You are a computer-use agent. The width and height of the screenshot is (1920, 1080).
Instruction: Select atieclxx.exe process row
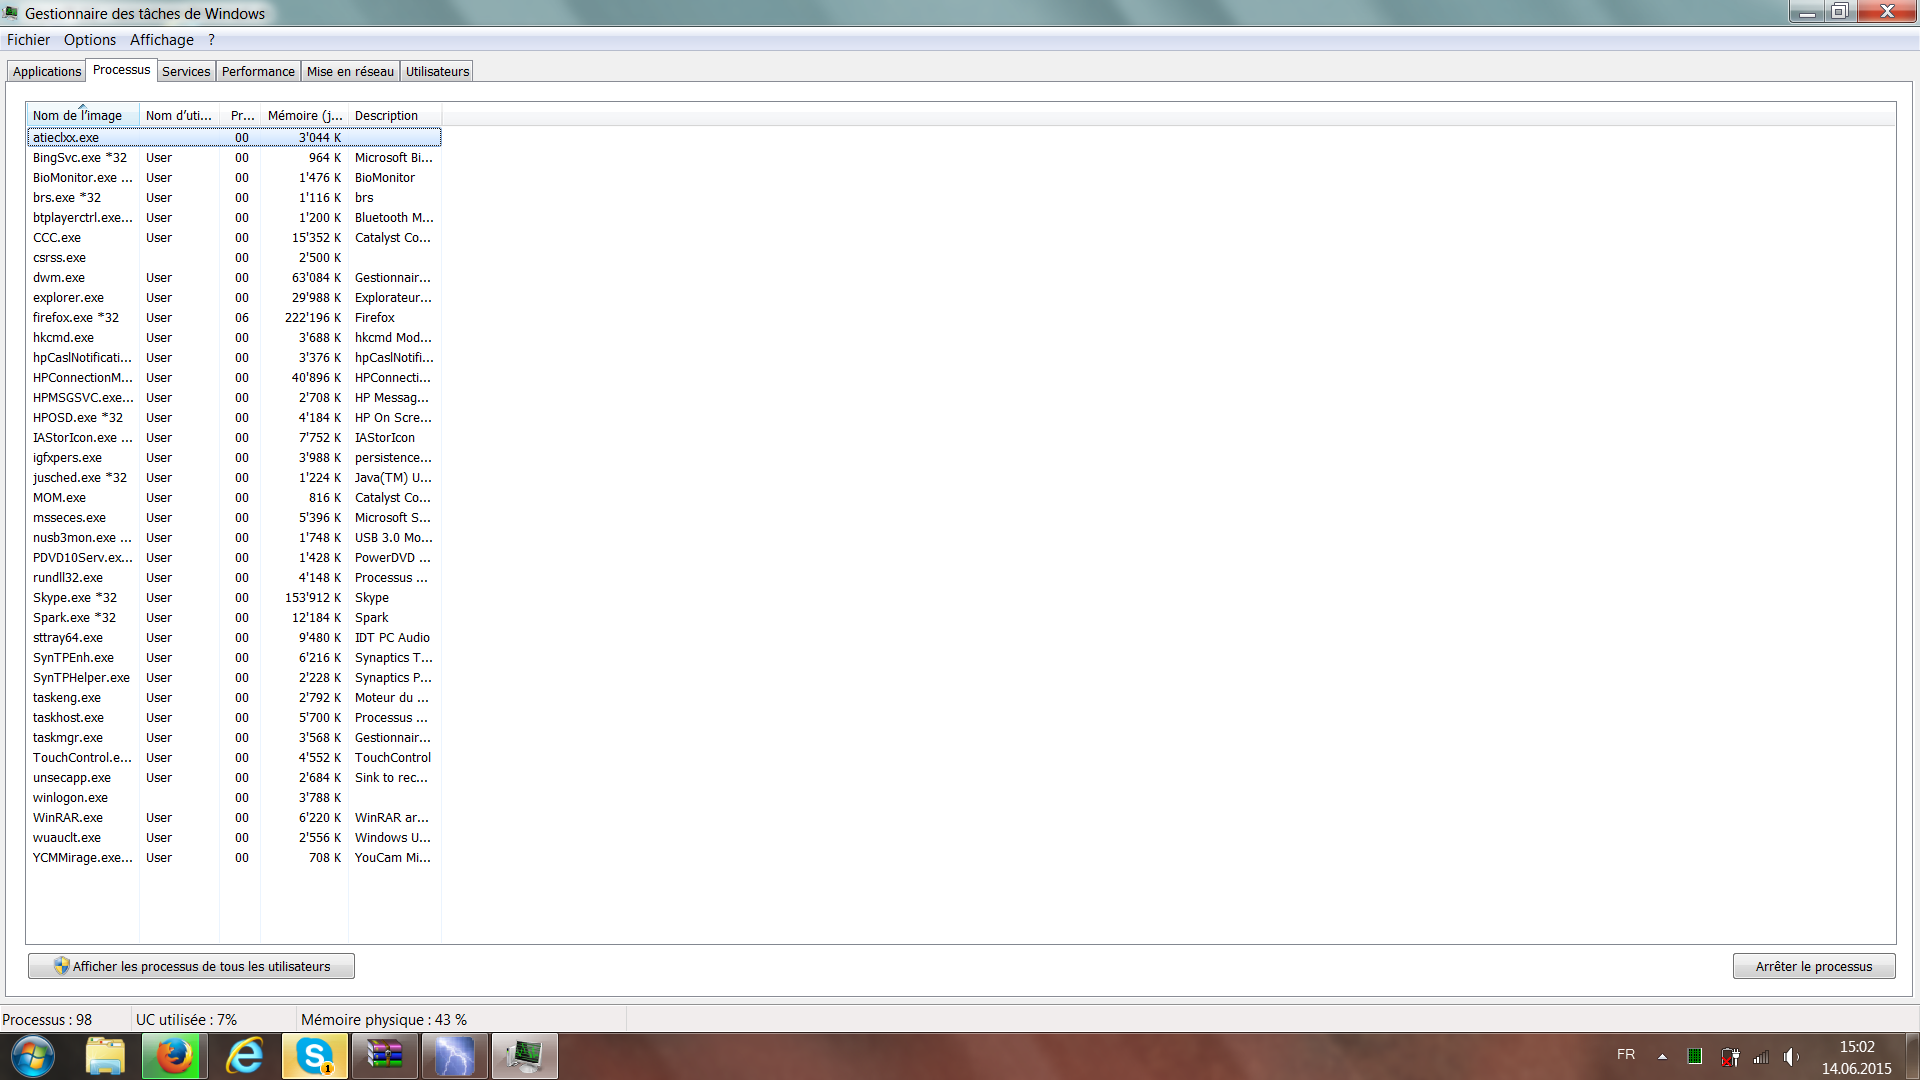(234, 137)
